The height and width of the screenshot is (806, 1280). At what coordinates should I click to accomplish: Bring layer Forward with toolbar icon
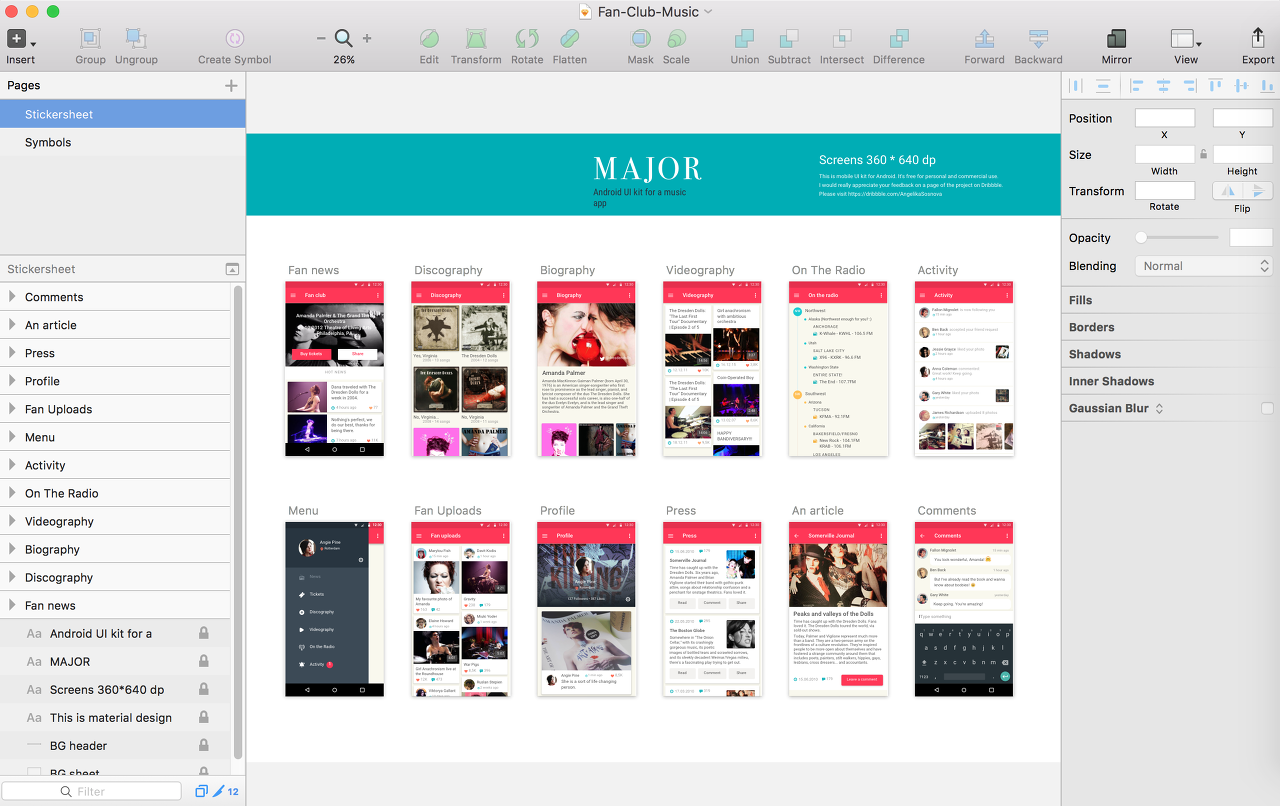pyautogui.click(x=984, y=39)
